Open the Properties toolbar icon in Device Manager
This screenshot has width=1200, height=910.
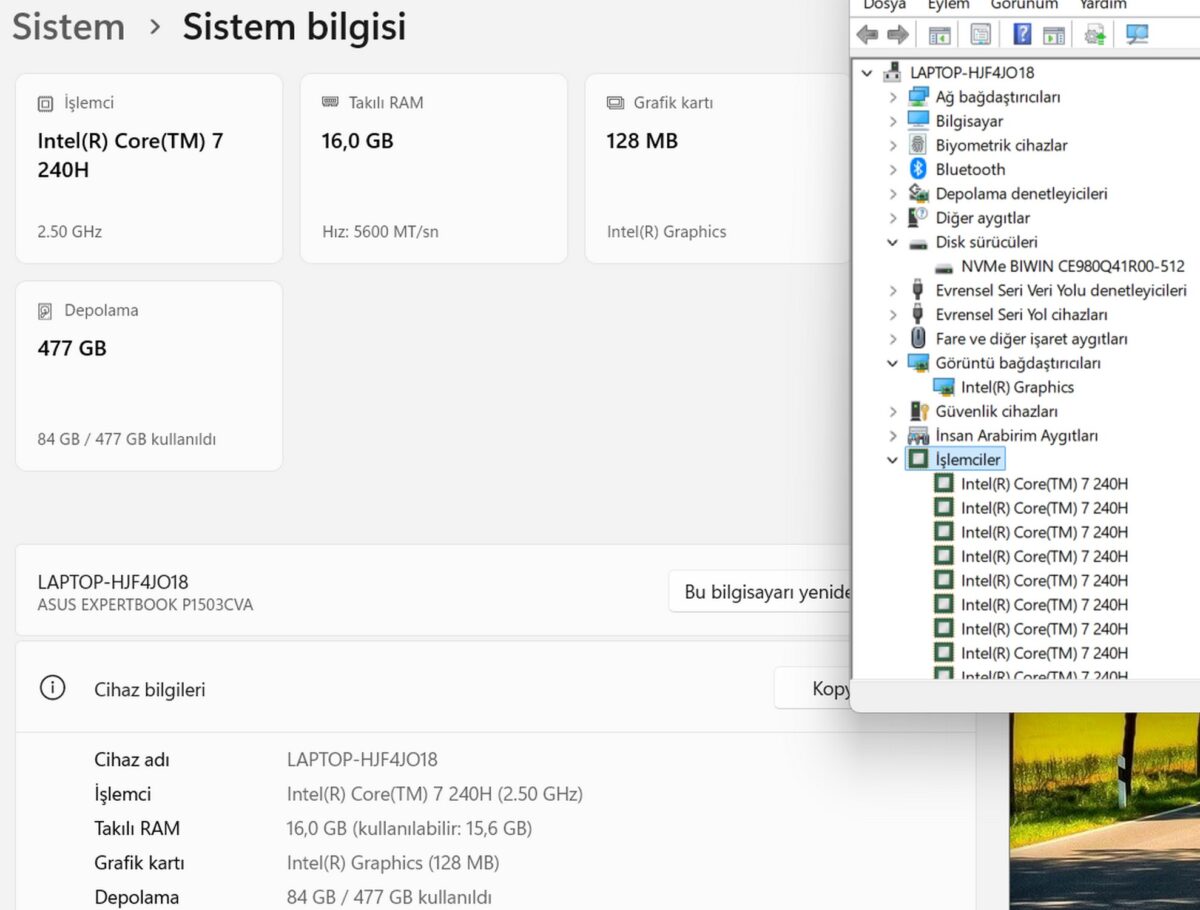[981, 35]
